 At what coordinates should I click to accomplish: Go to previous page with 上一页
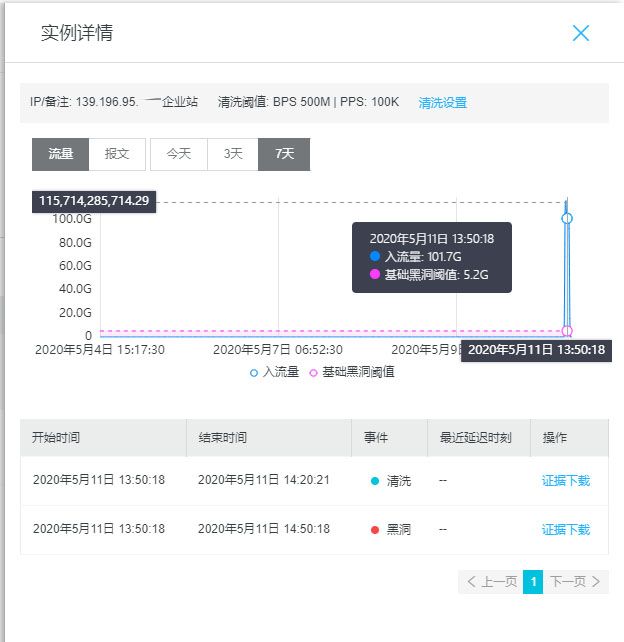(491, 581)
